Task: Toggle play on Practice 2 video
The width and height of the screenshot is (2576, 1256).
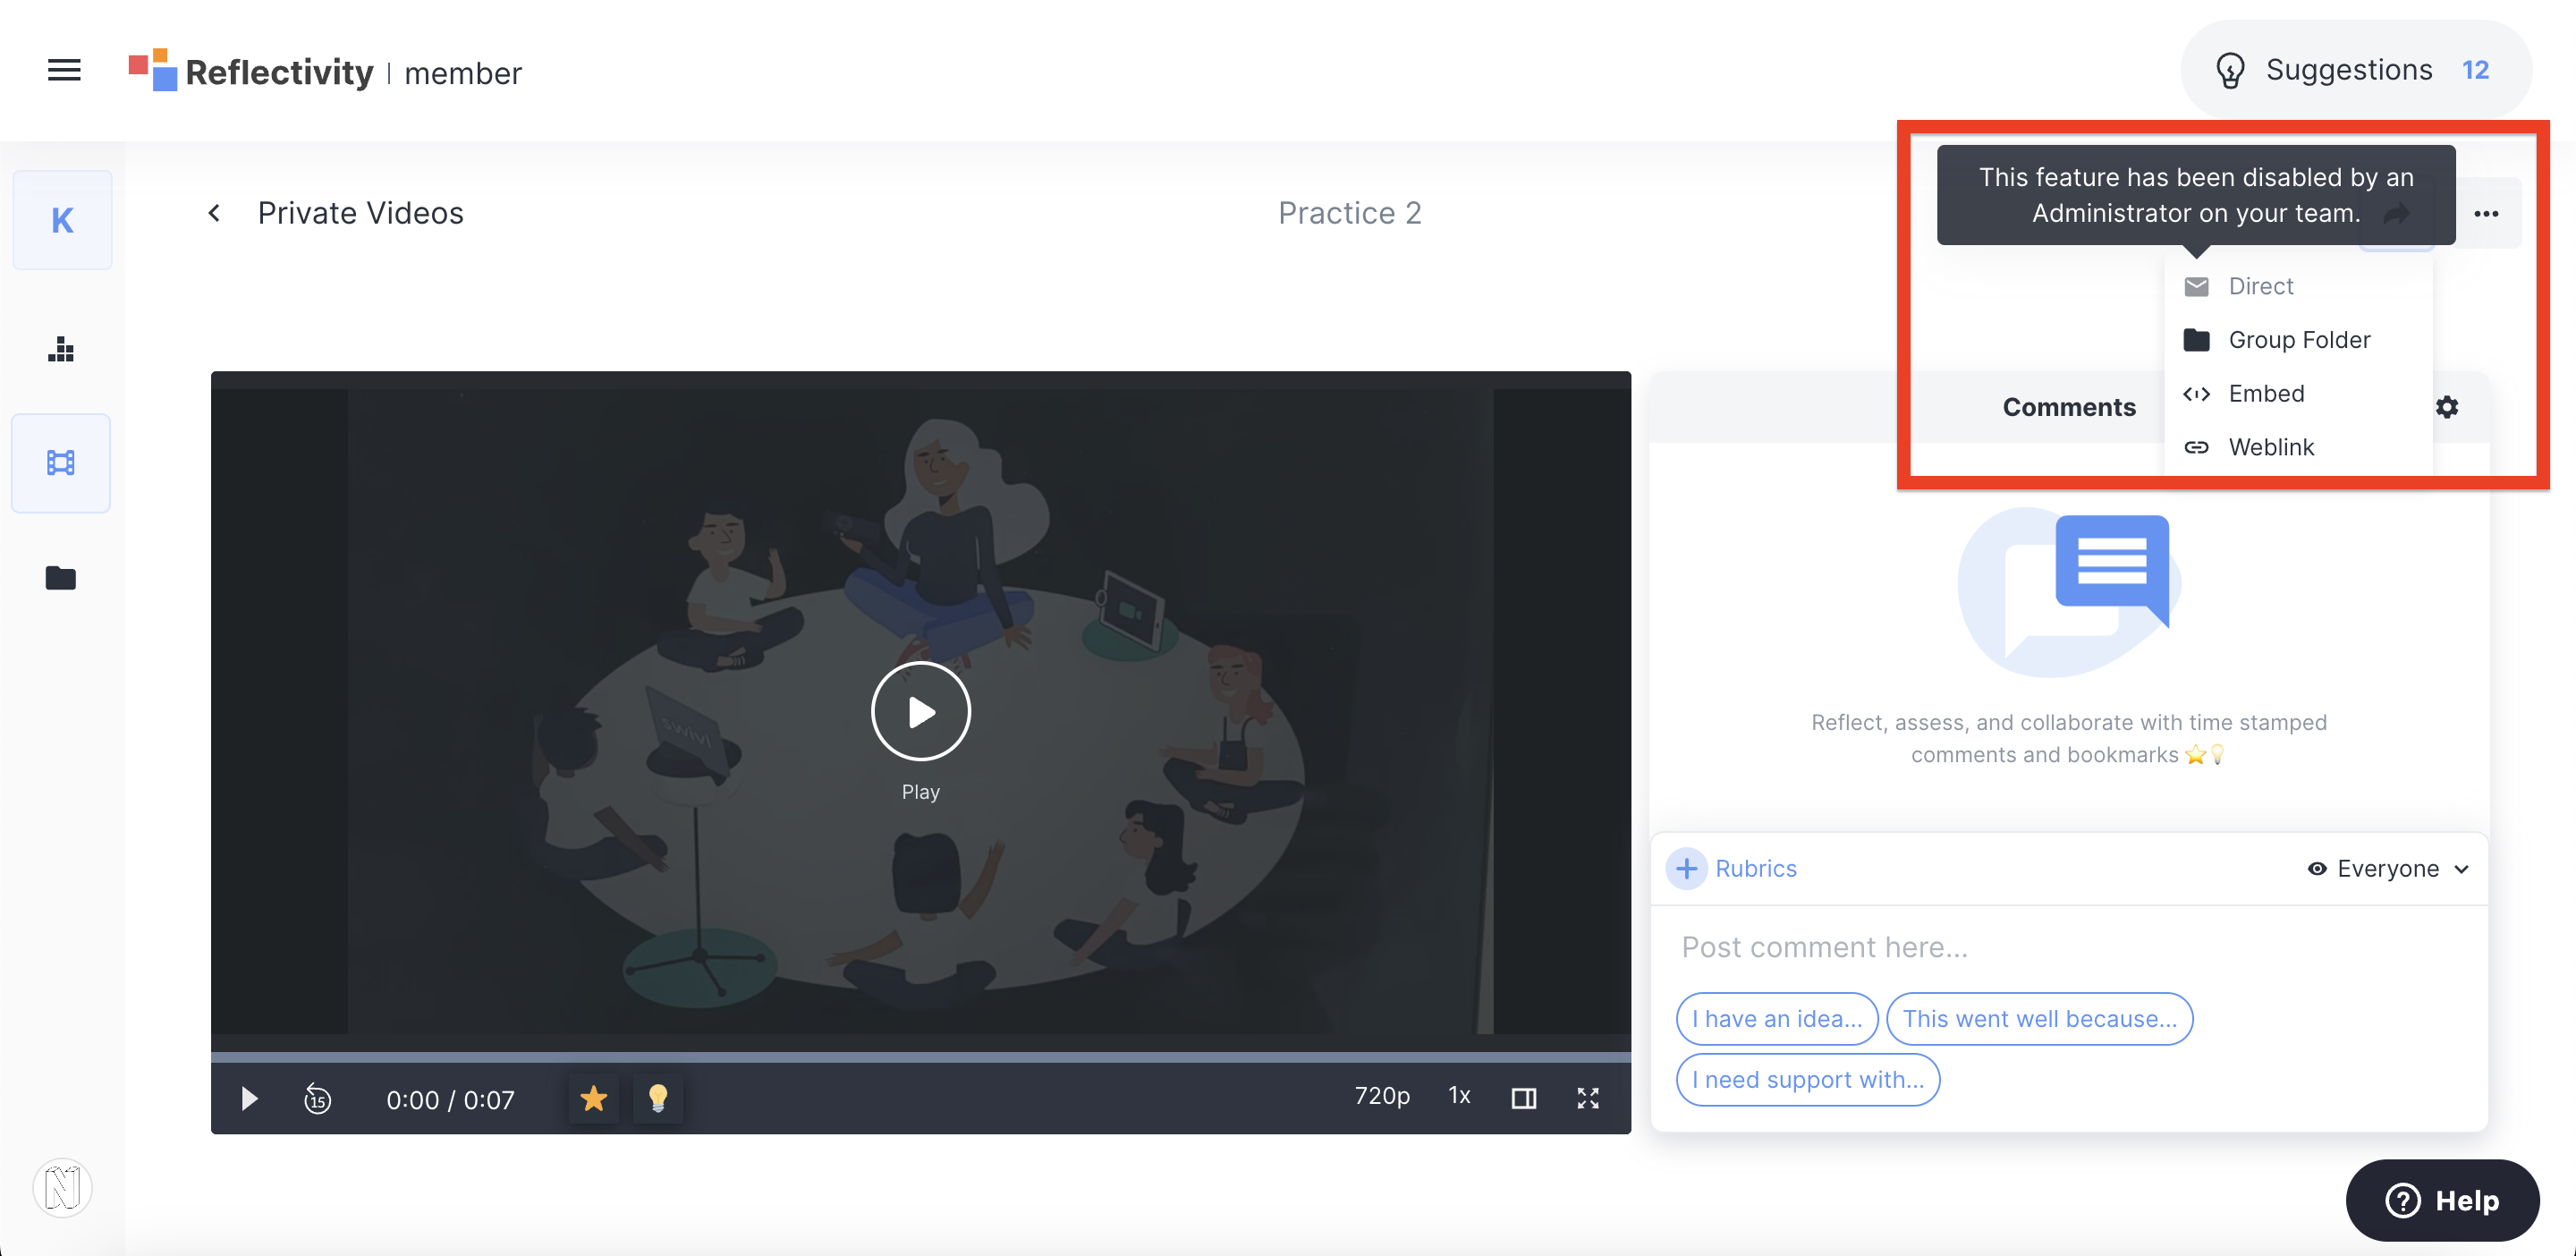Action: click(x=919, y=712)
